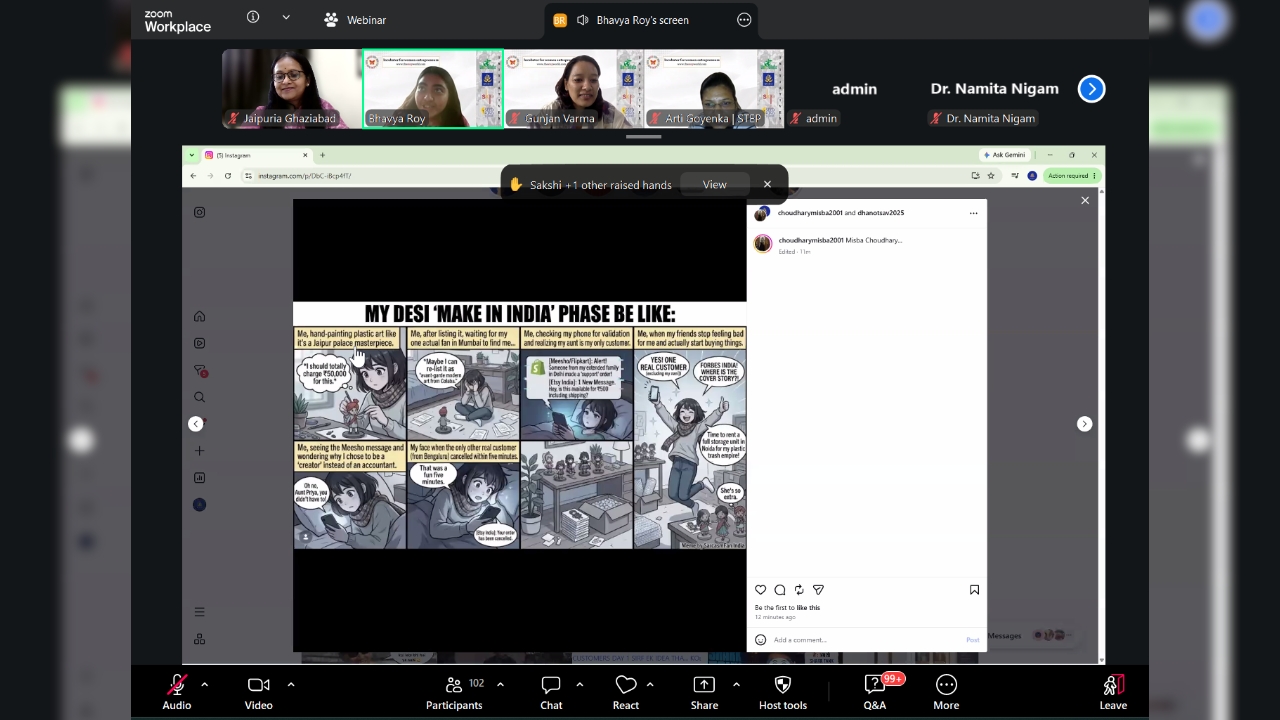Open a new browser tab
The width and height of the screenshot is (1280, 720).
(x=323, y=155)
